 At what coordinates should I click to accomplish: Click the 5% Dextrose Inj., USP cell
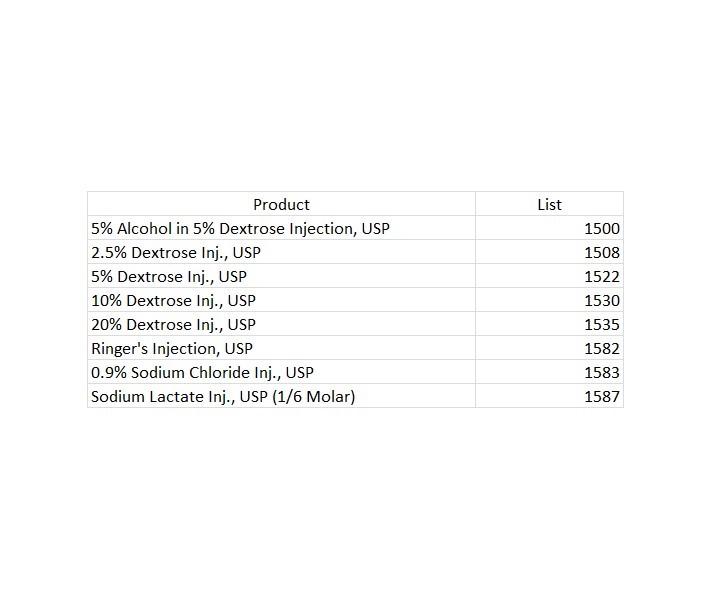(x=169, y=276)
